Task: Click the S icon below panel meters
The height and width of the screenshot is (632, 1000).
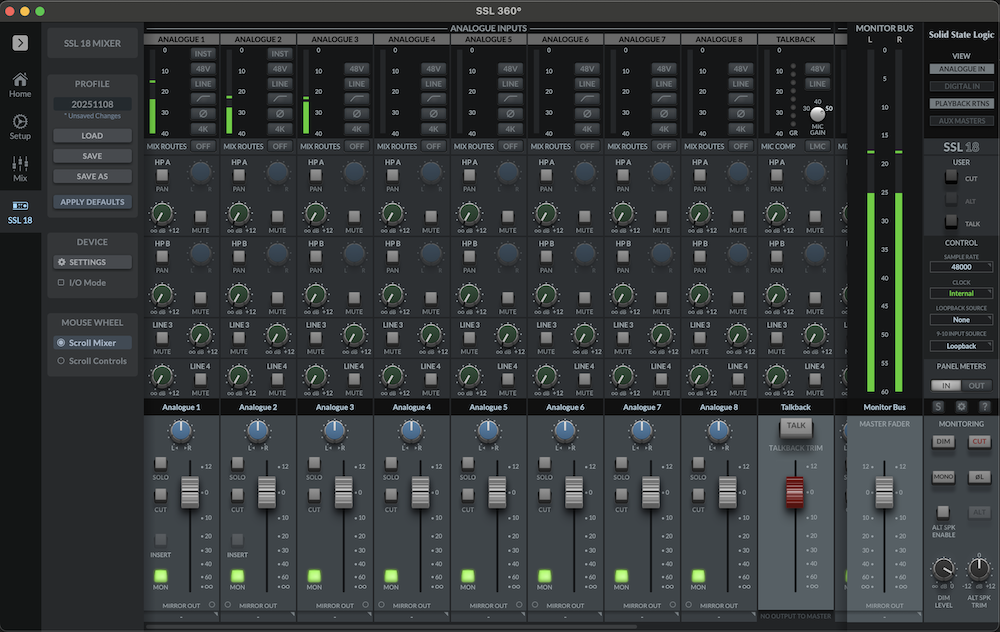Action: [938, 406]
